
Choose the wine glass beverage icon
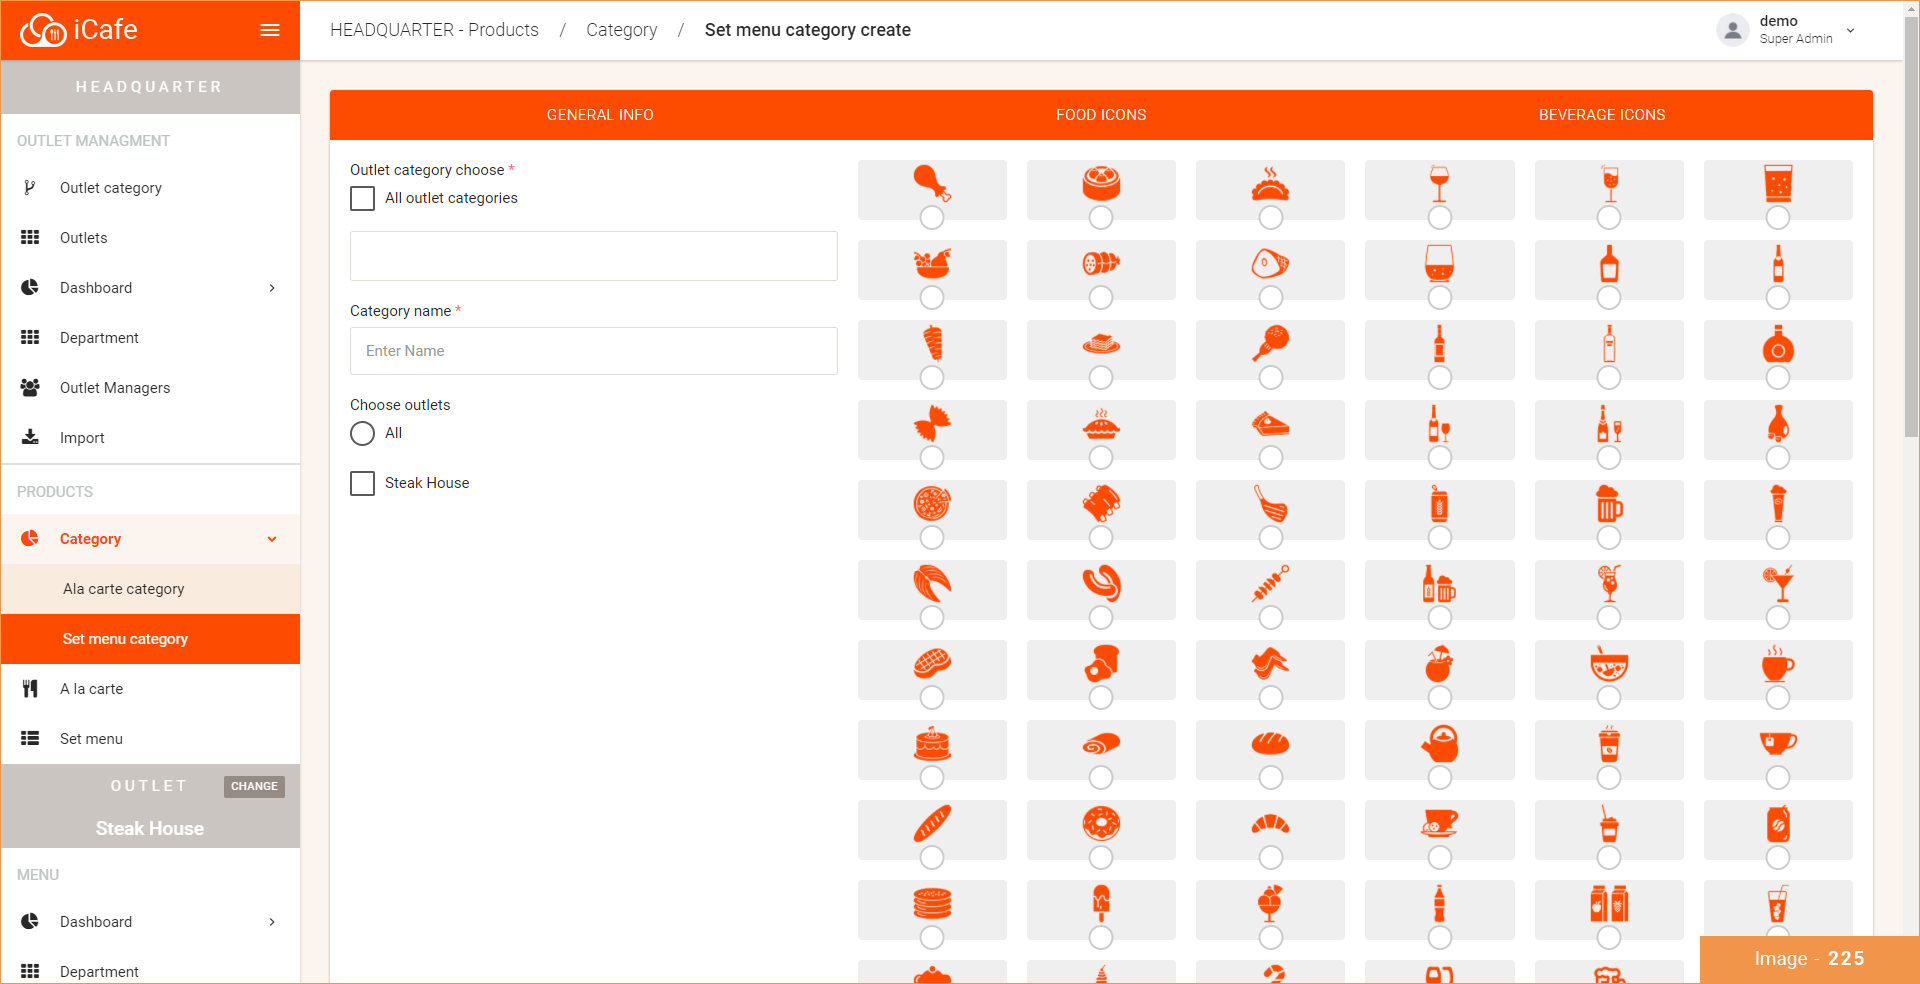(x=1440, y=183)
